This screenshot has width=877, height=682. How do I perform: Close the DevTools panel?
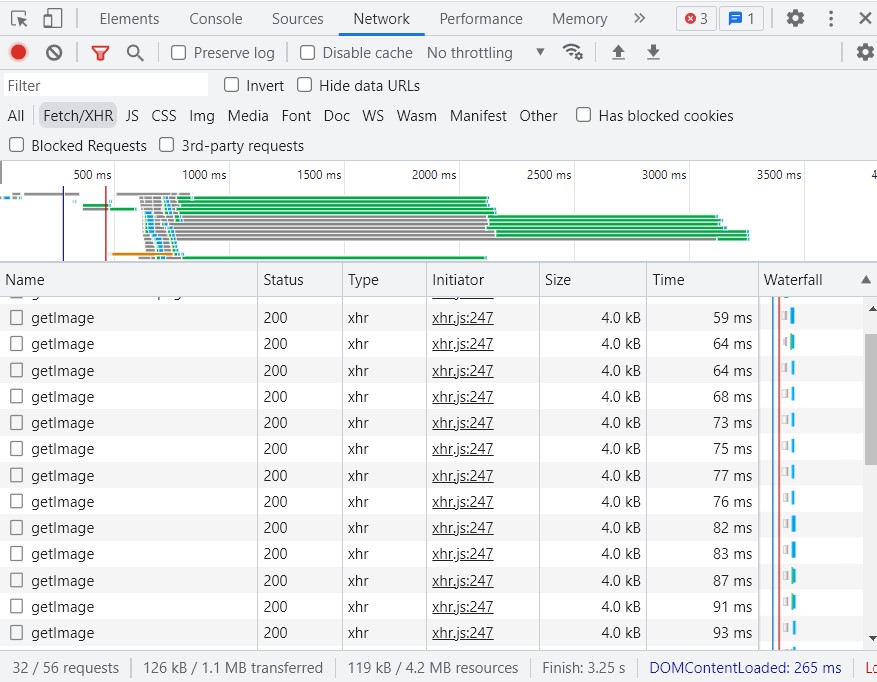(865, 18)
